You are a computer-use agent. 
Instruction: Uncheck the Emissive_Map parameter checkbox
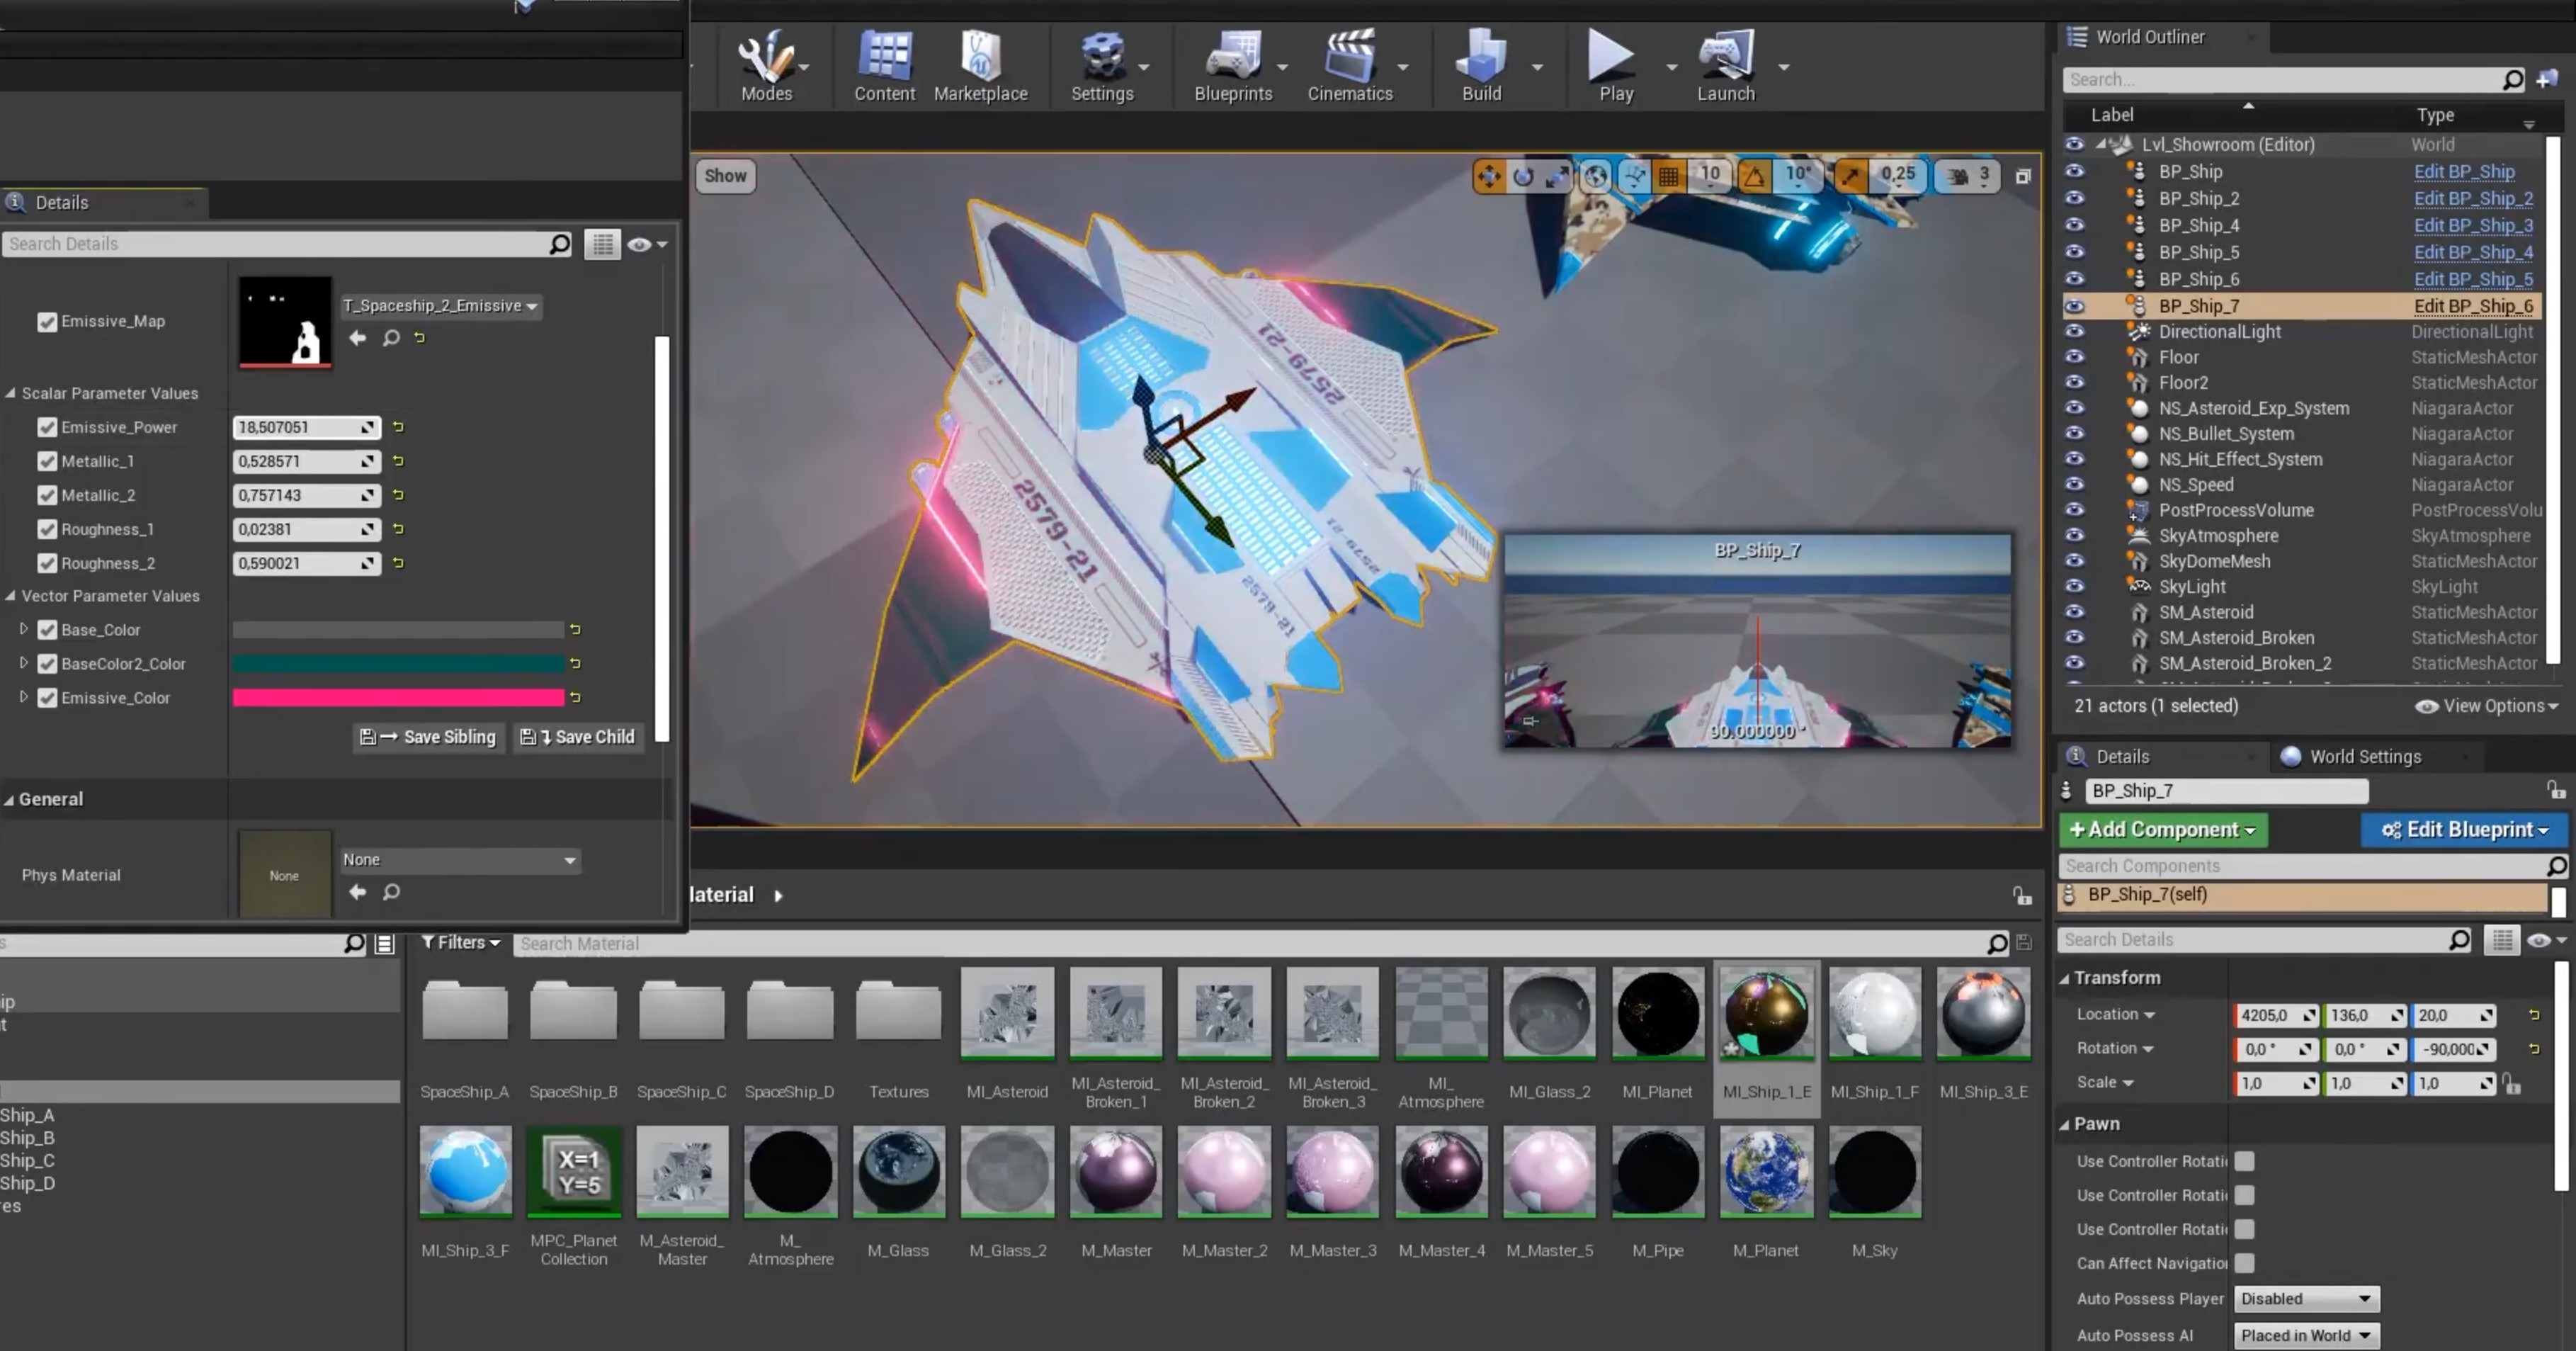click(47, 321)
